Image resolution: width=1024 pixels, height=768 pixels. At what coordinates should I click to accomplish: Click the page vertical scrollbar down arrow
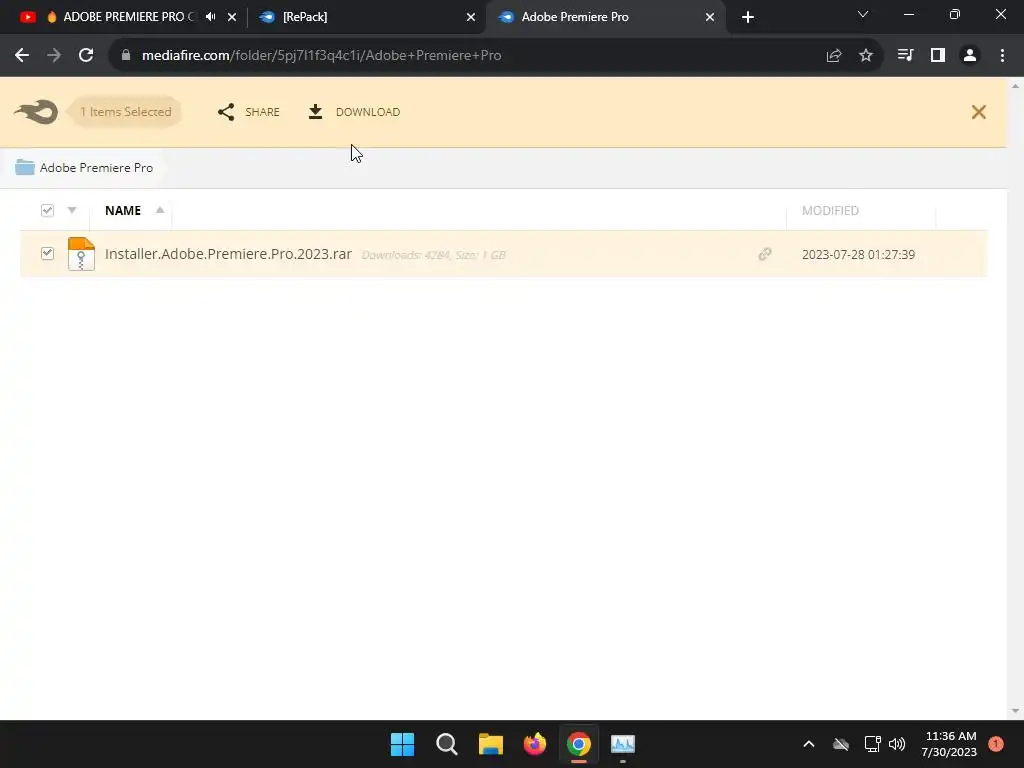tap(1015, 711)
